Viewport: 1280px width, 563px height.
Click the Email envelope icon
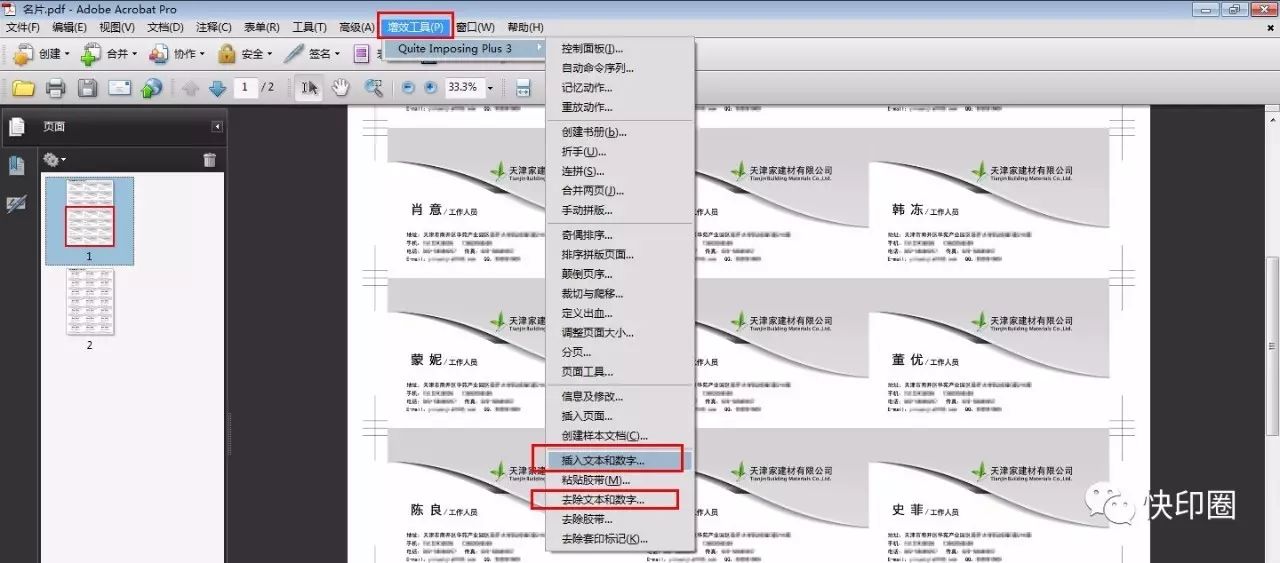(x=119, y=88)
